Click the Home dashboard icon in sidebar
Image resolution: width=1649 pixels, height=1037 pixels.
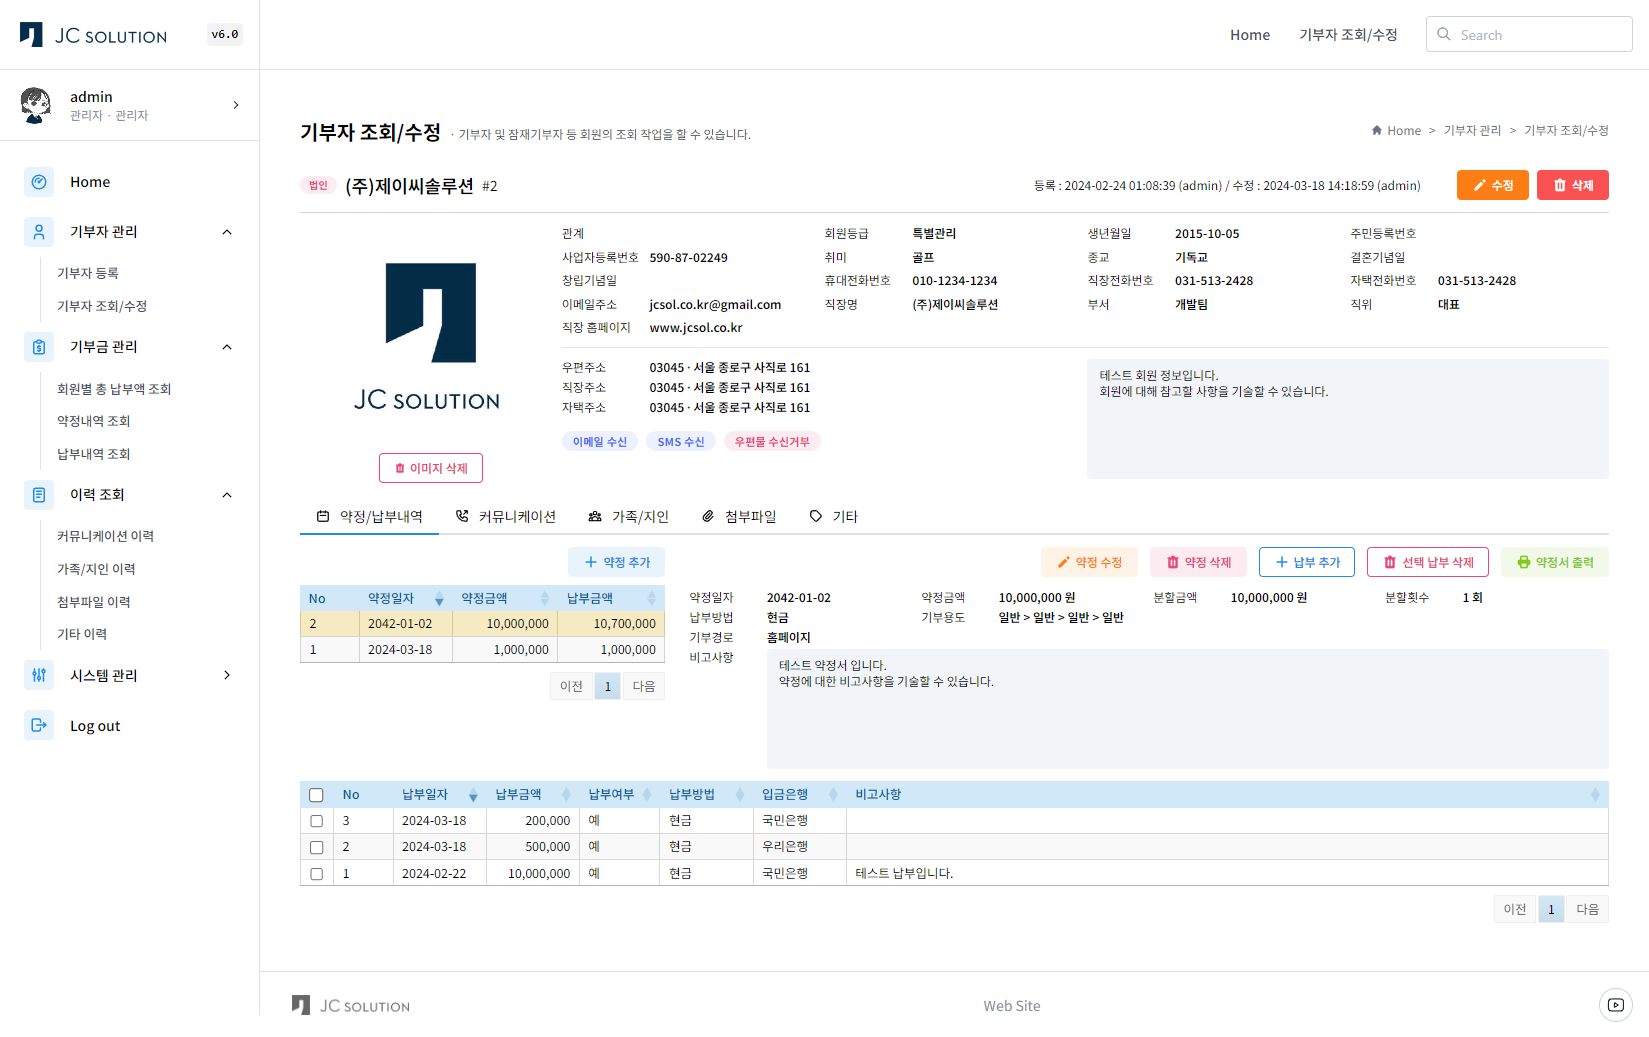tap(39, 182)
